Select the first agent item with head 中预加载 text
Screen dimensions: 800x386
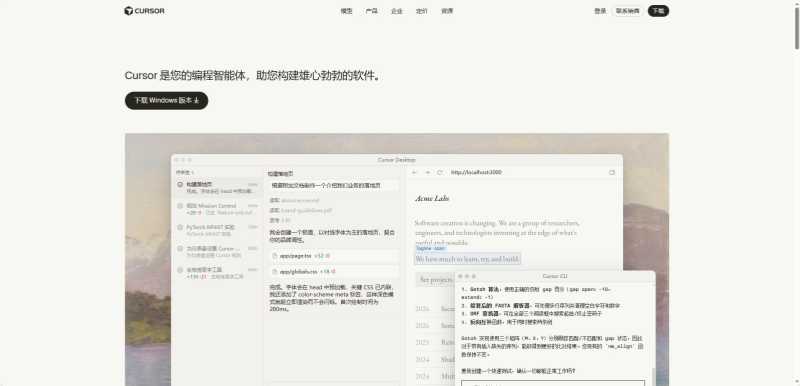pos(217,188)
